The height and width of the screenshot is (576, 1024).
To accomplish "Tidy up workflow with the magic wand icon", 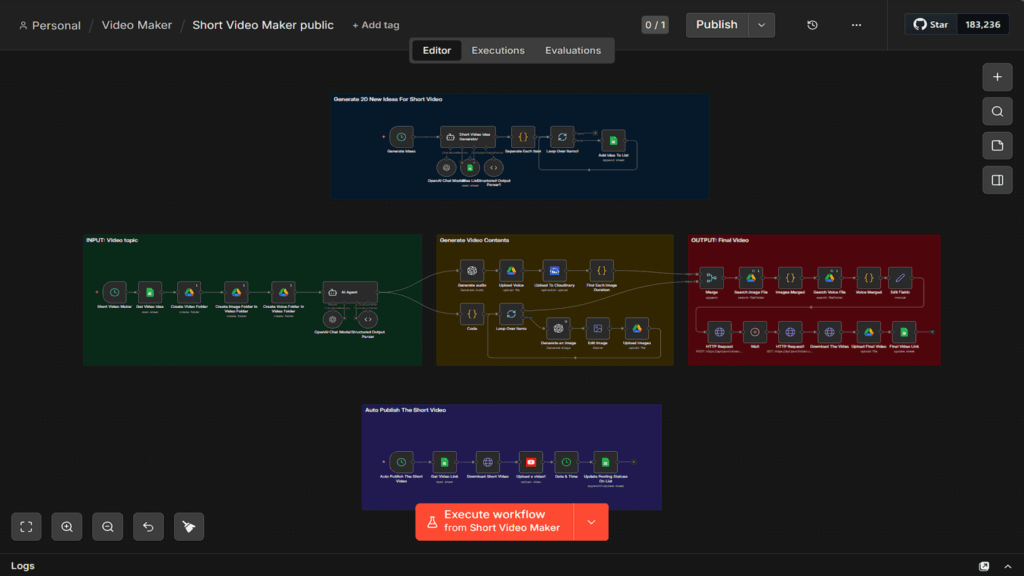I will pos(188,526).
